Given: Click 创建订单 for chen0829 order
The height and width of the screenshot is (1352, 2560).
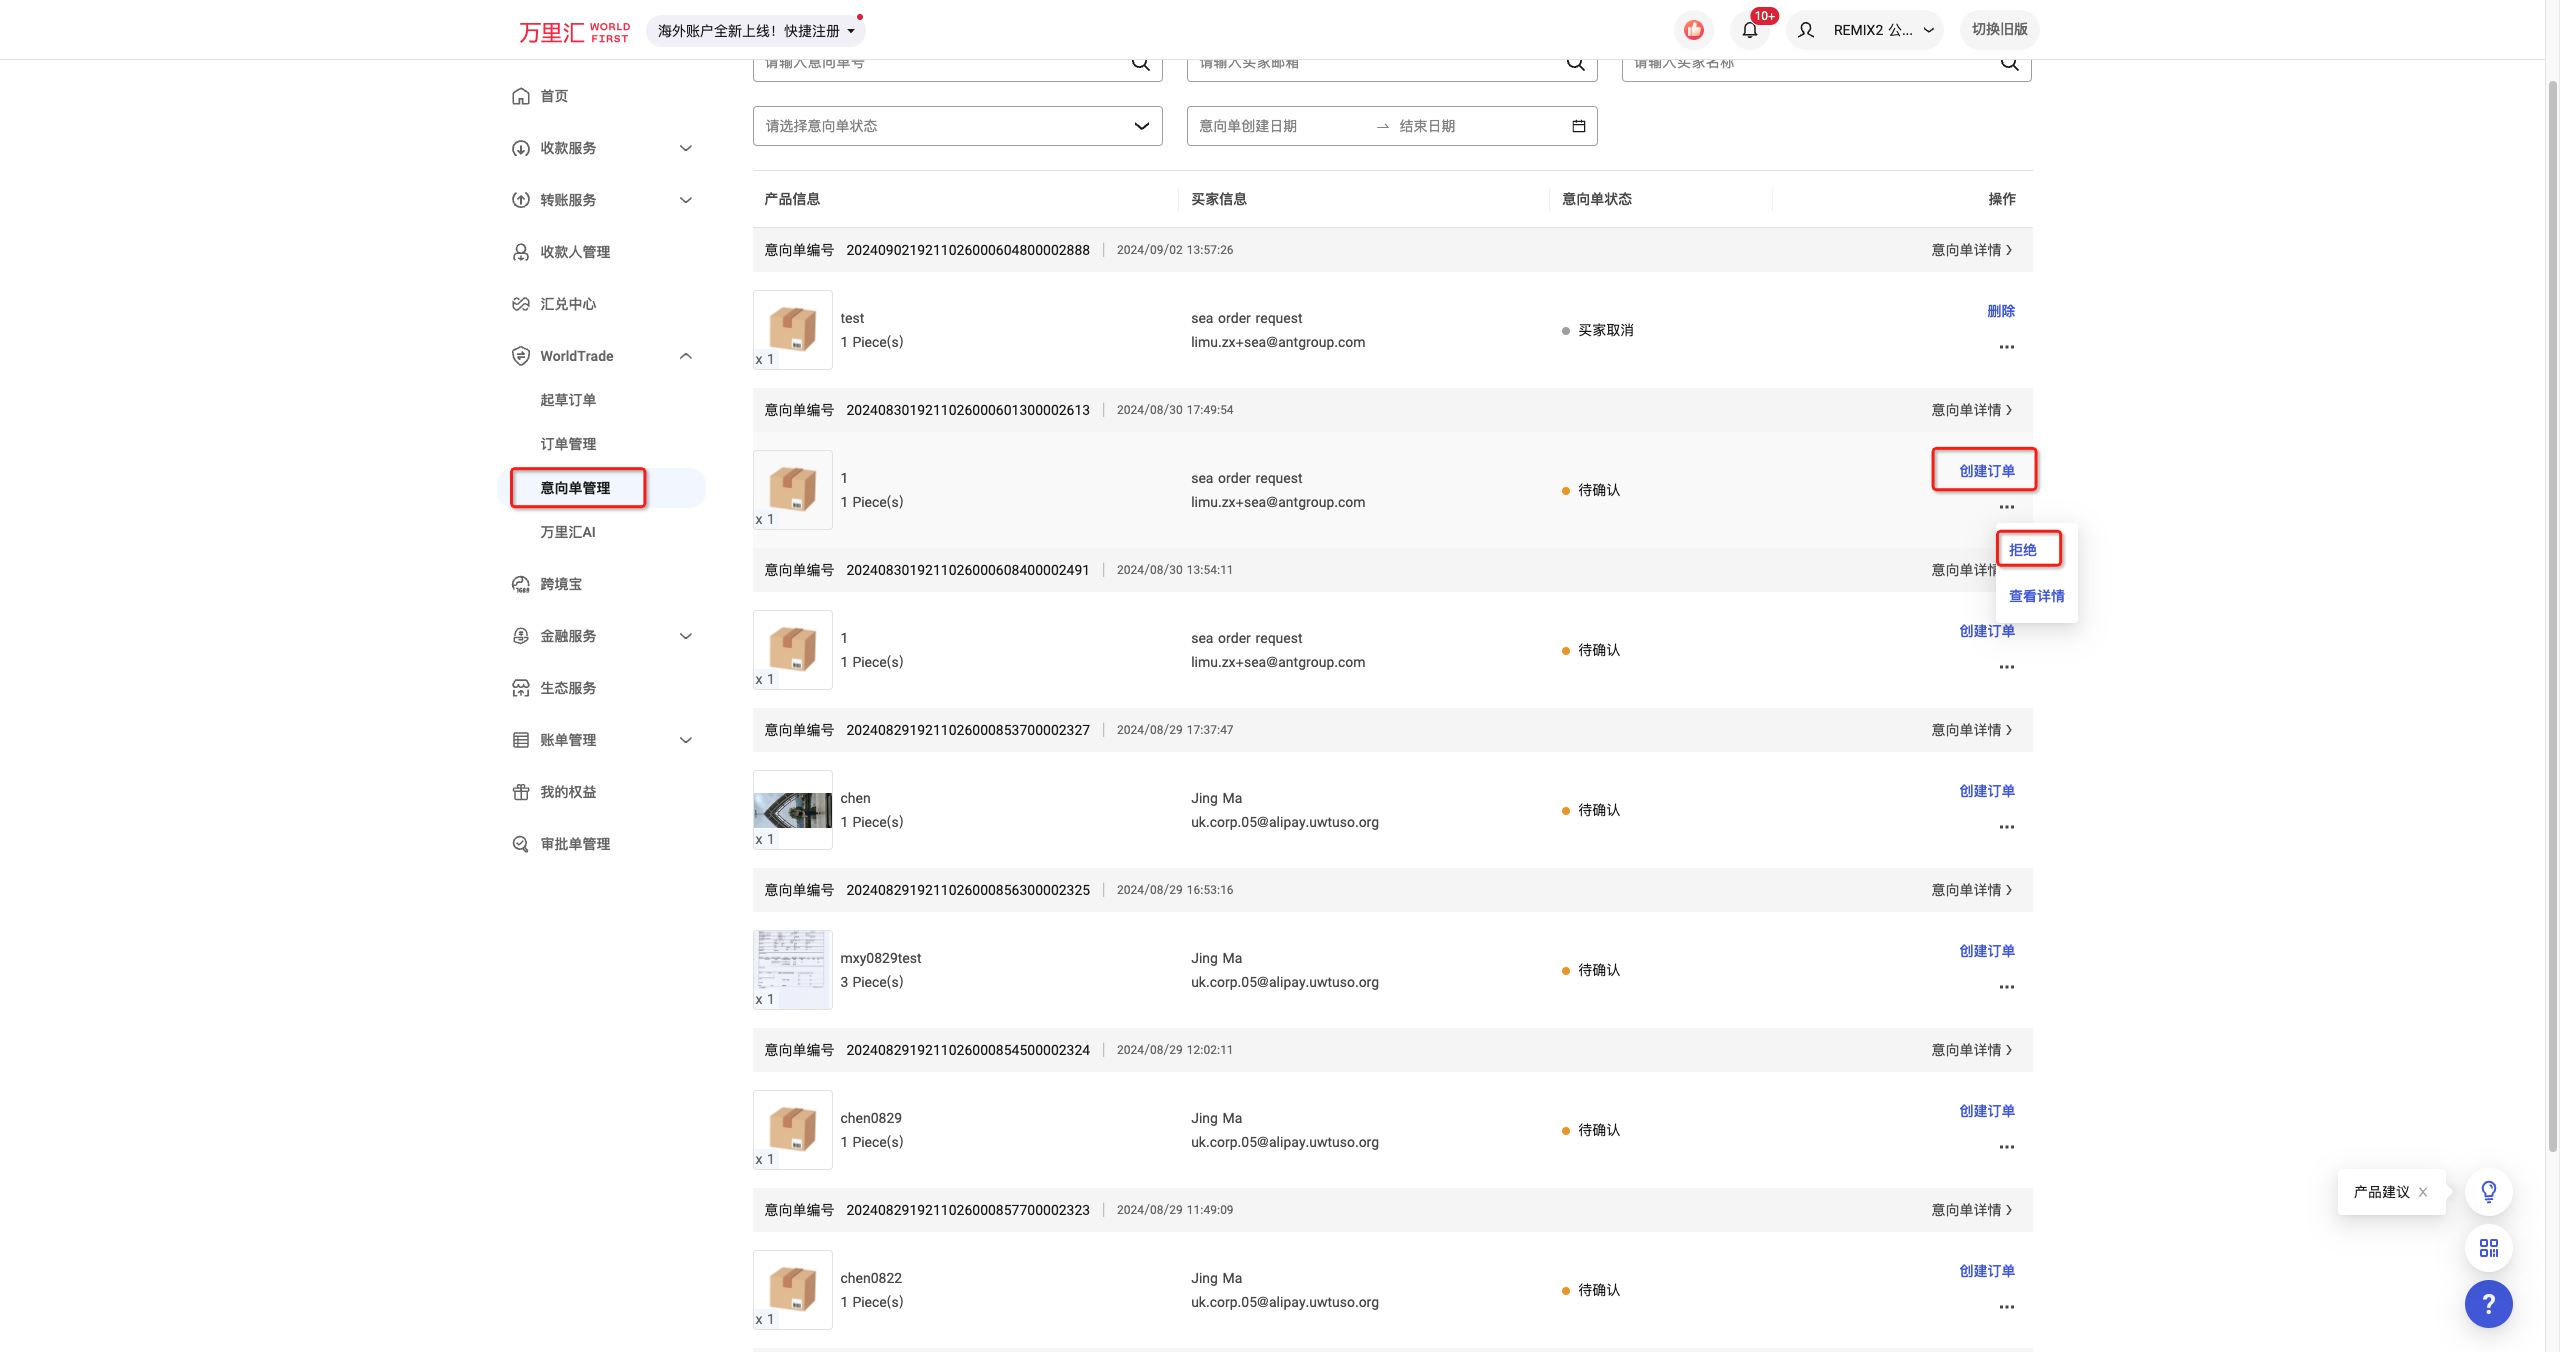Looking at the screenshot, I should coord(1986,1111).
